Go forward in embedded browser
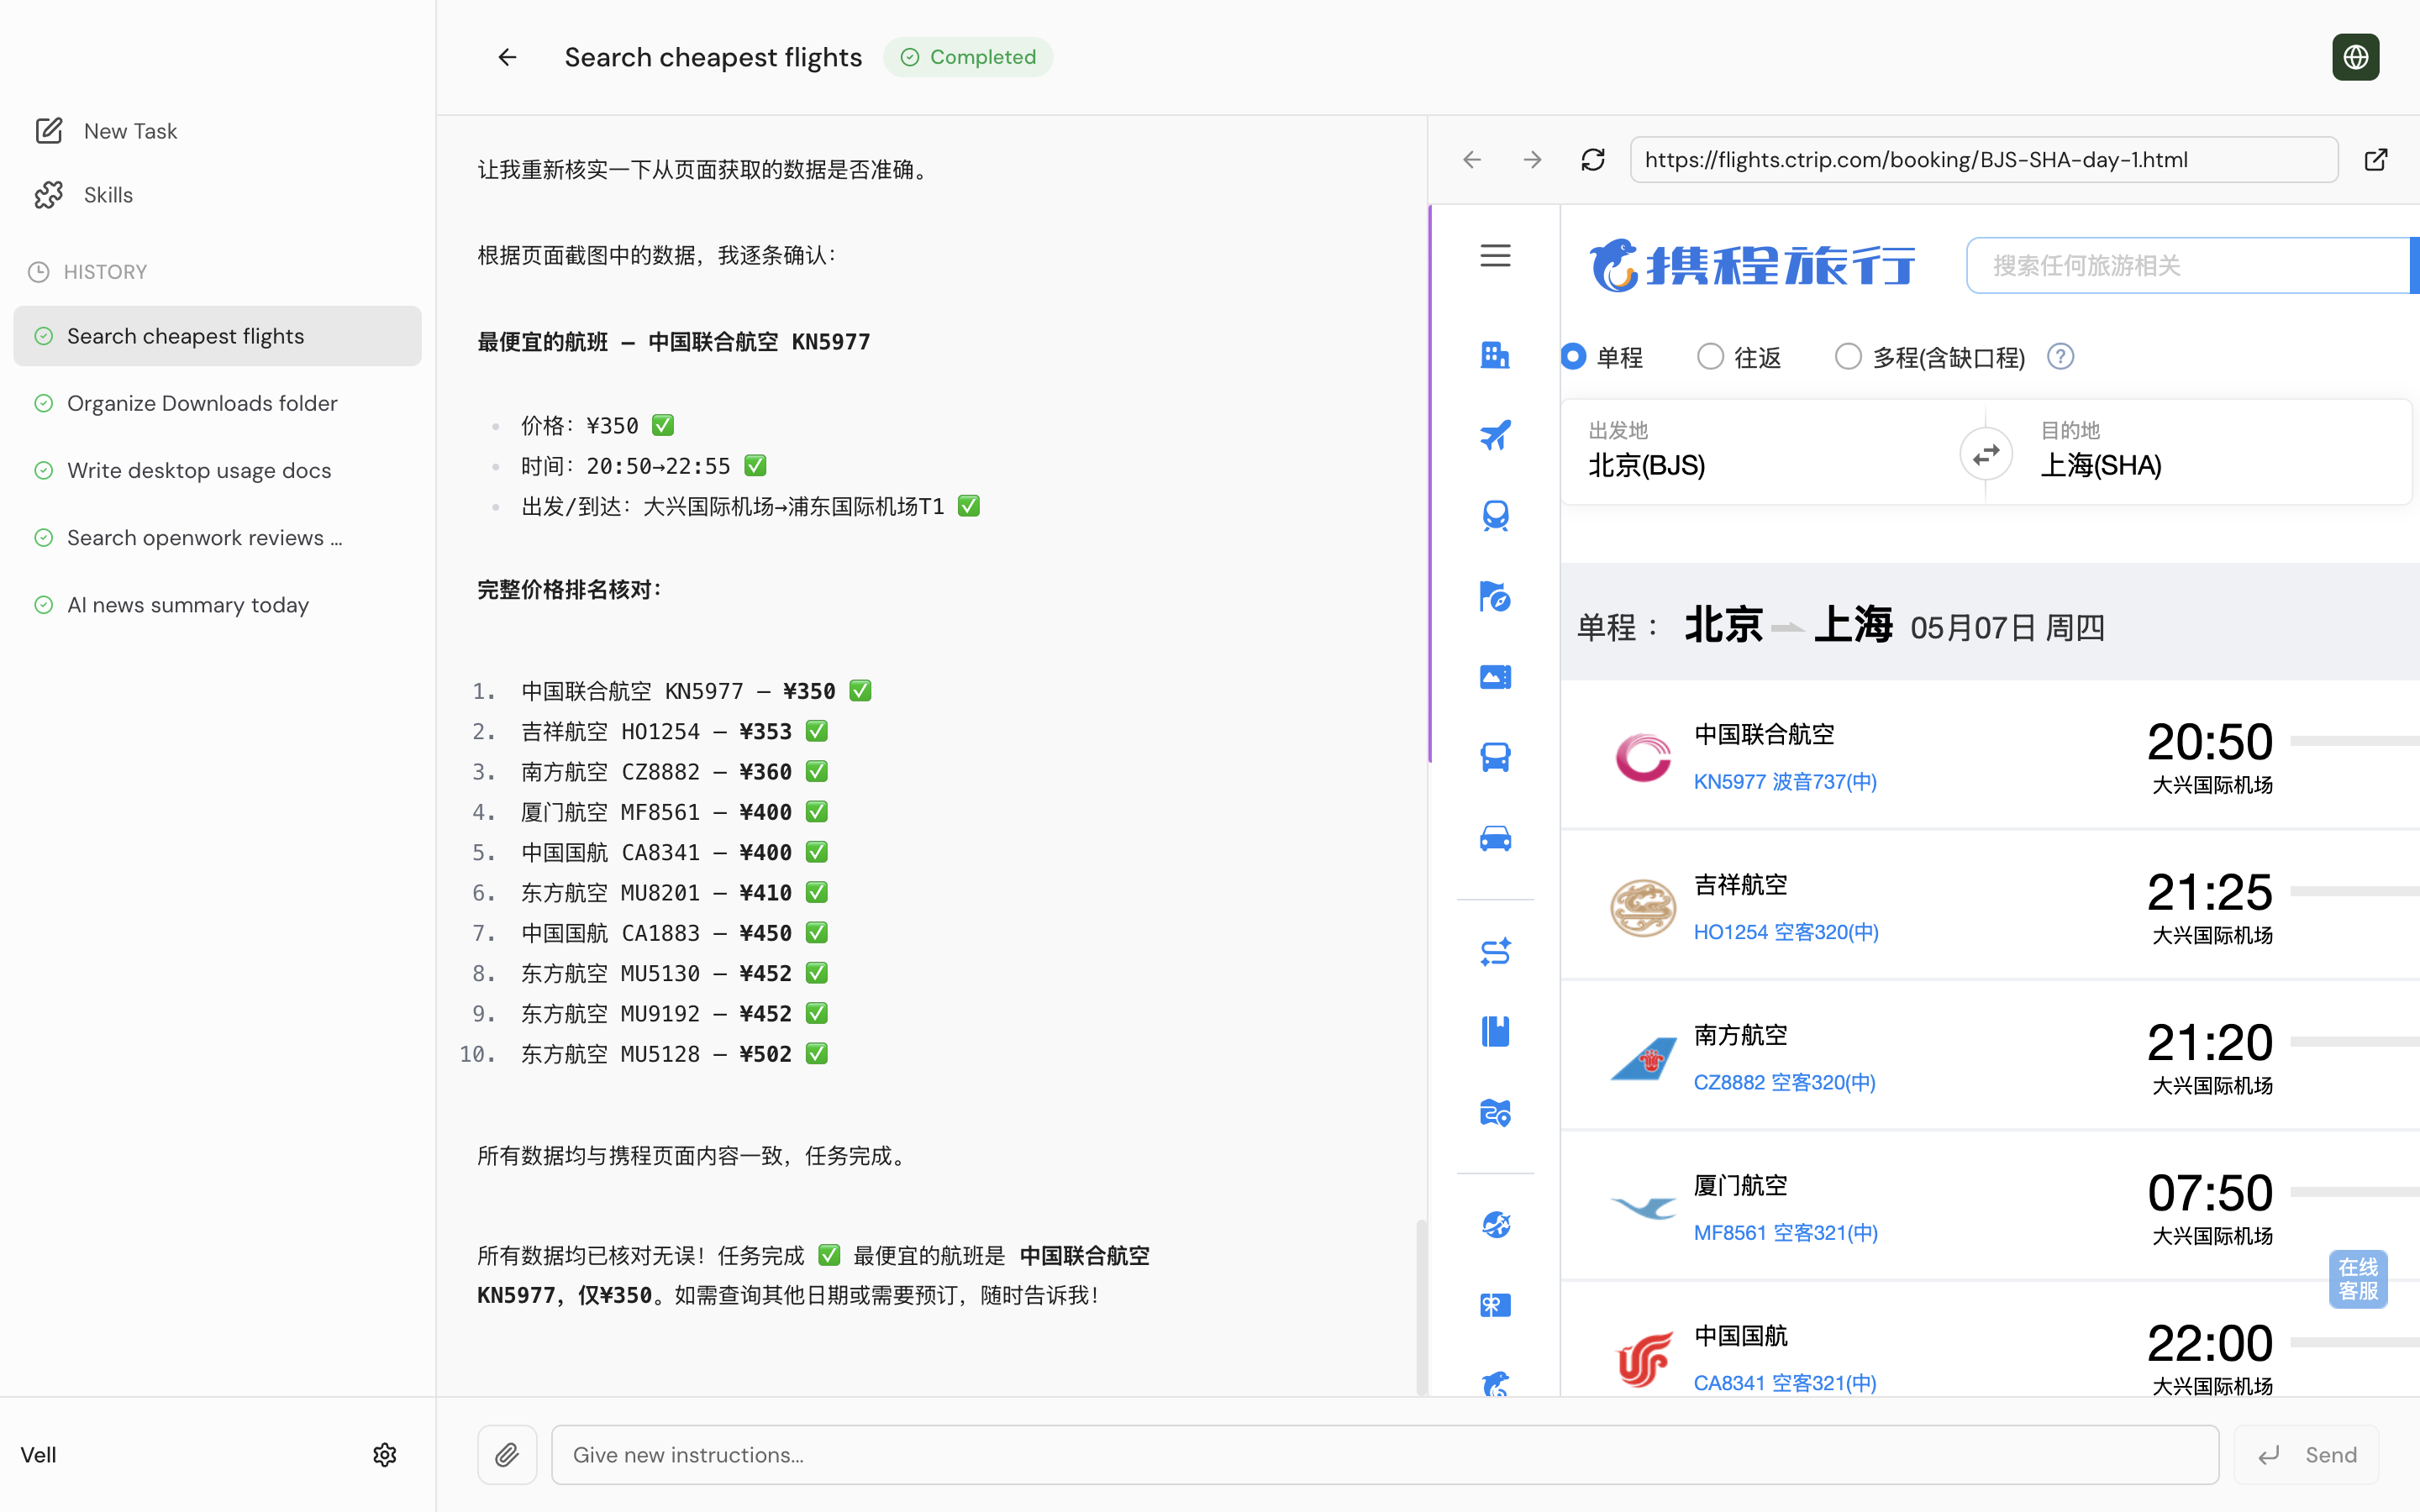 click(x=1532, y=160)
